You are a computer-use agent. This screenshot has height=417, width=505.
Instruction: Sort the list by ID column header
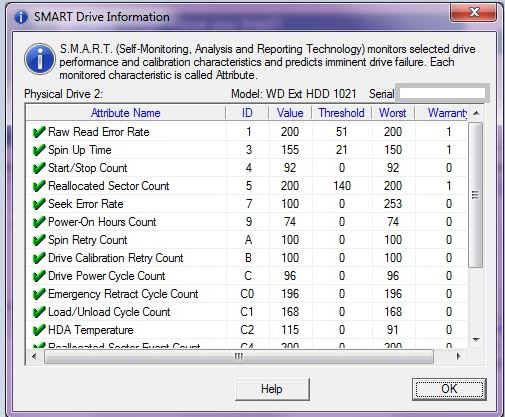(x=247, y=113)
